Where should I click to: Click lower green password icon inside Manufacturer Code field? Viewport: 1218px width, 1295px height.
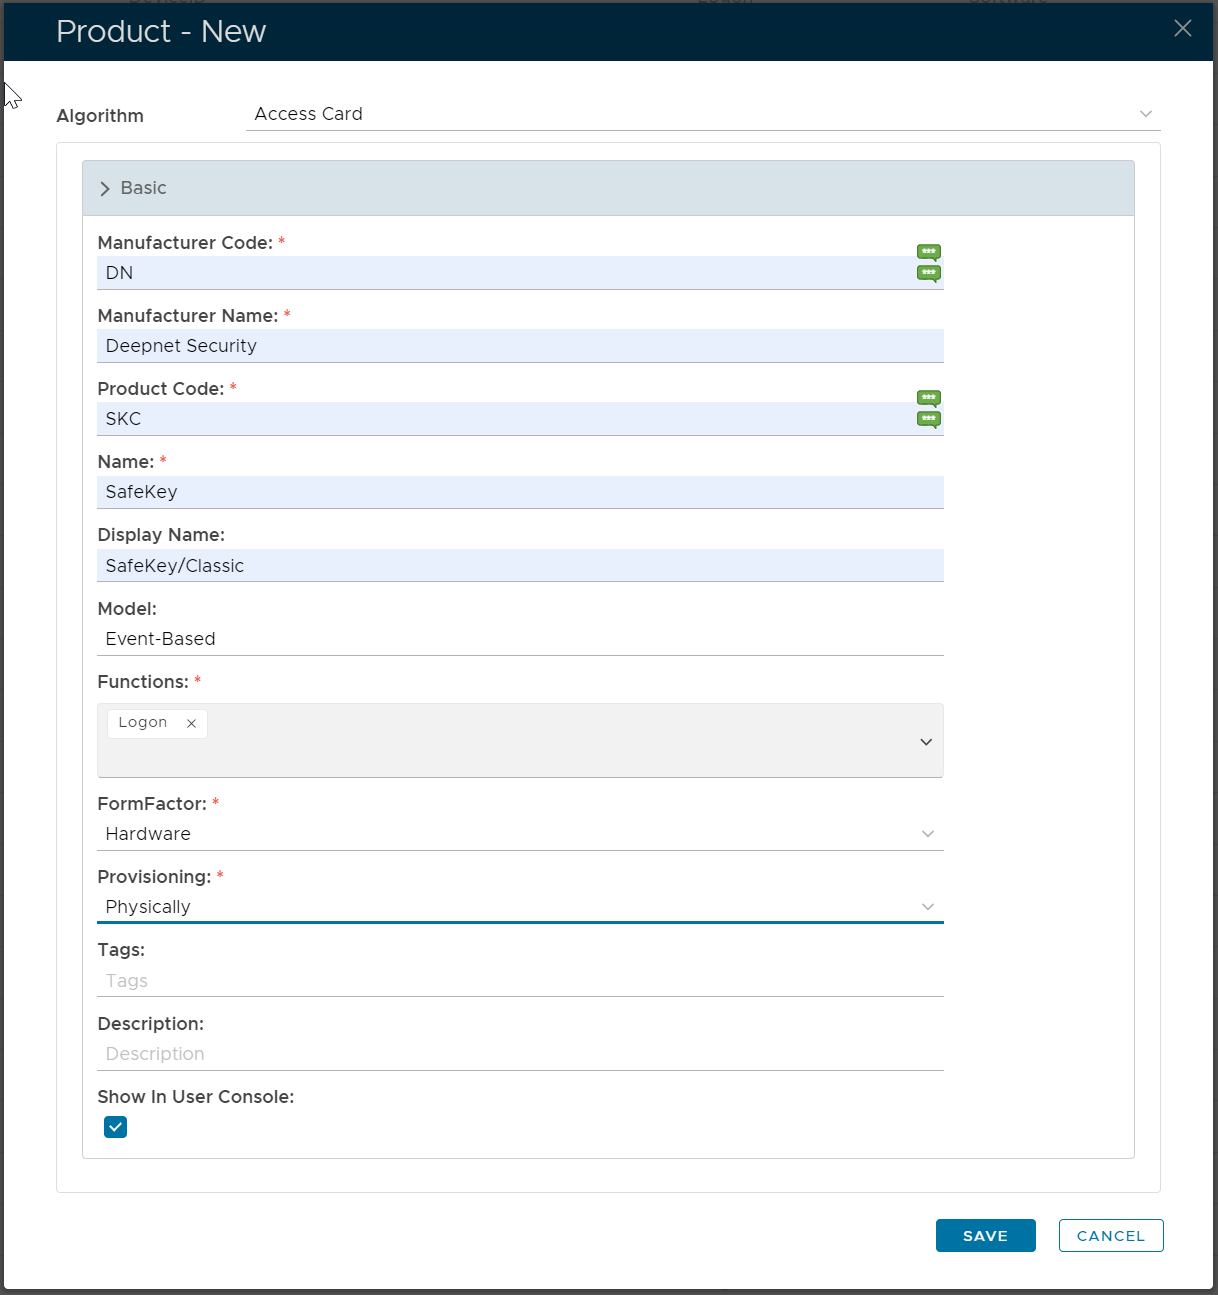(x=928, y=273)
